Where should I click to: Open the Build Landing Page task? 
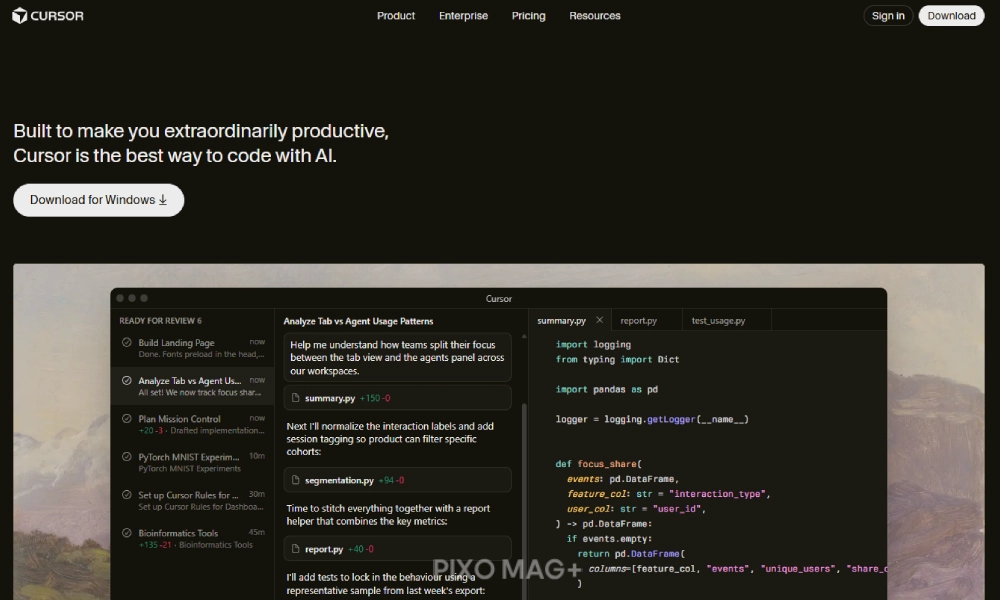193,348
